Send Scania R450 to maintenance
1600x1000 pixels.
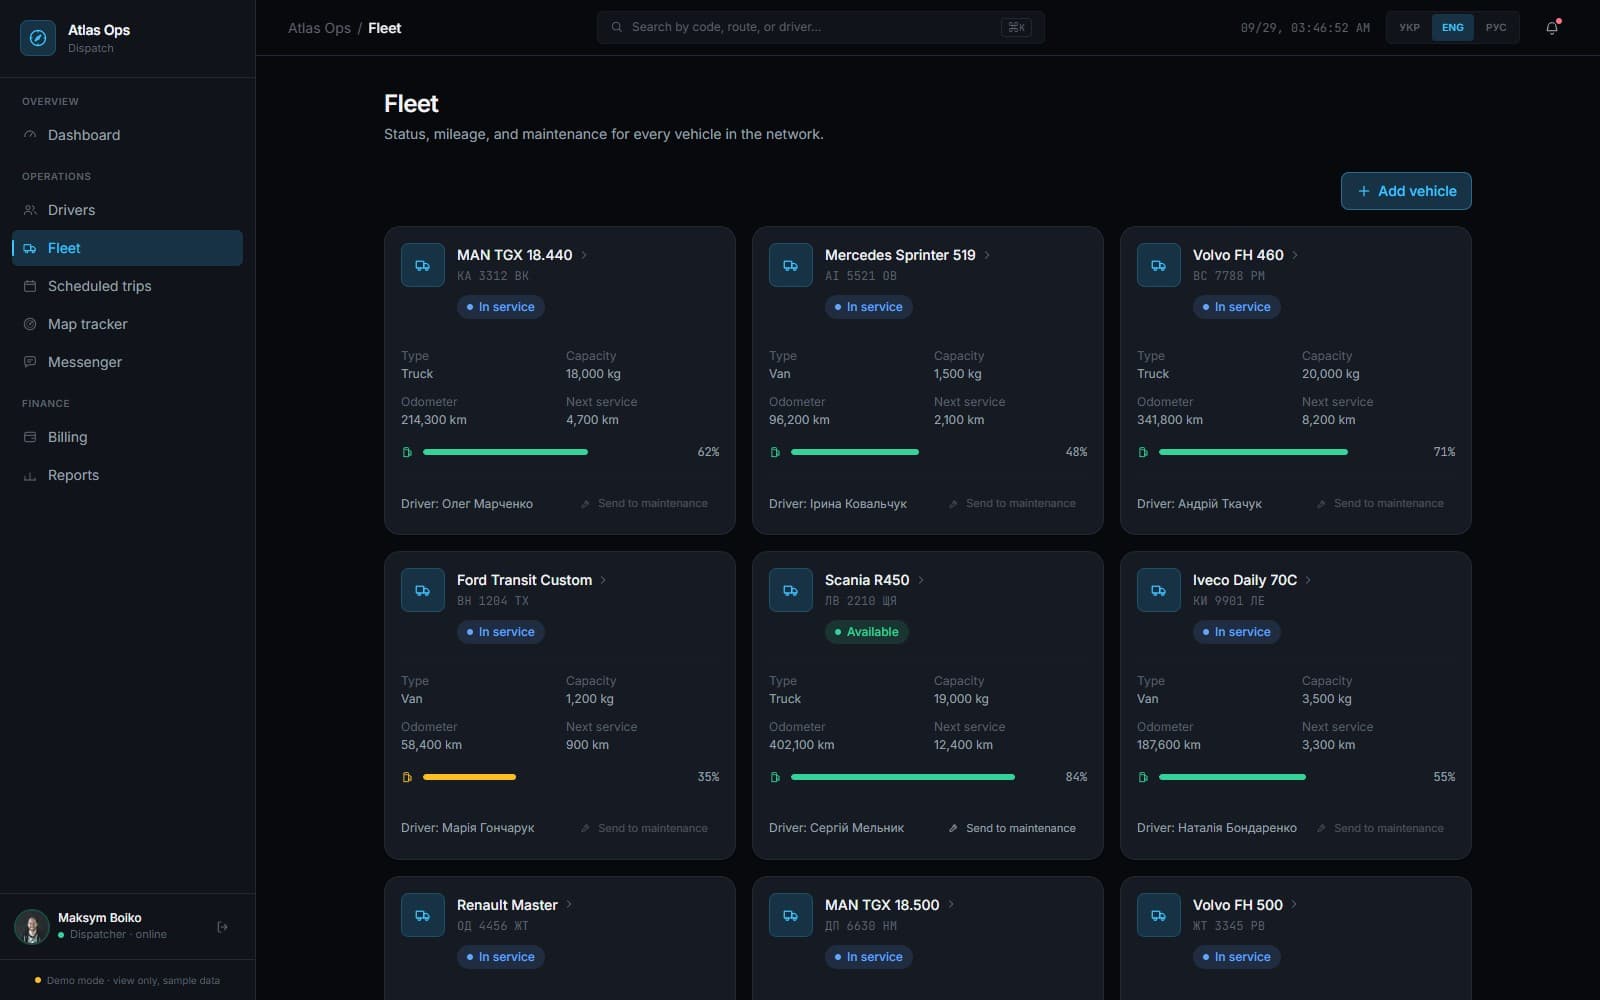tap(1013, 828)
